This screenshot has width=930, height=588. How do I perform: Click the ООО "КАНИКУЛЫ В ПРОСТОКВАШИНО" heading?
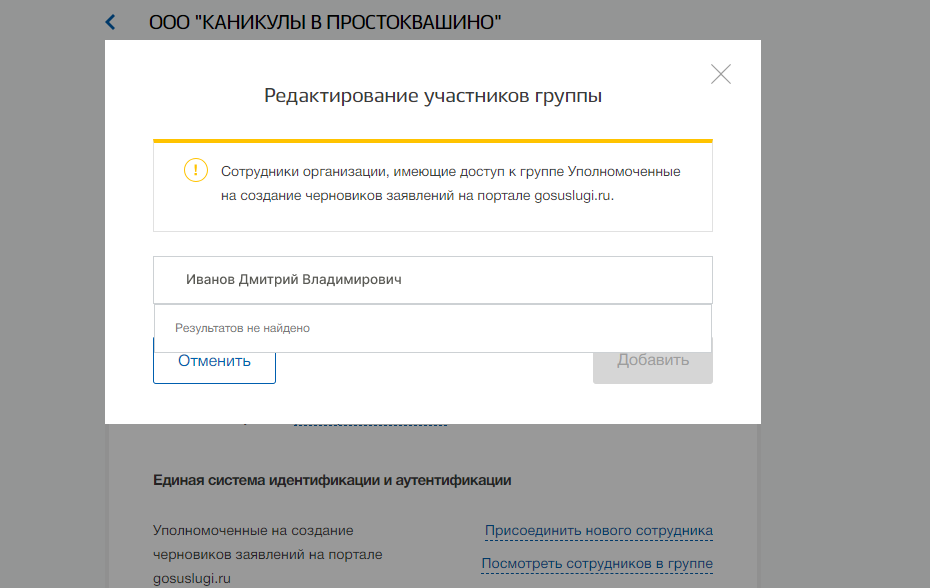325,23
